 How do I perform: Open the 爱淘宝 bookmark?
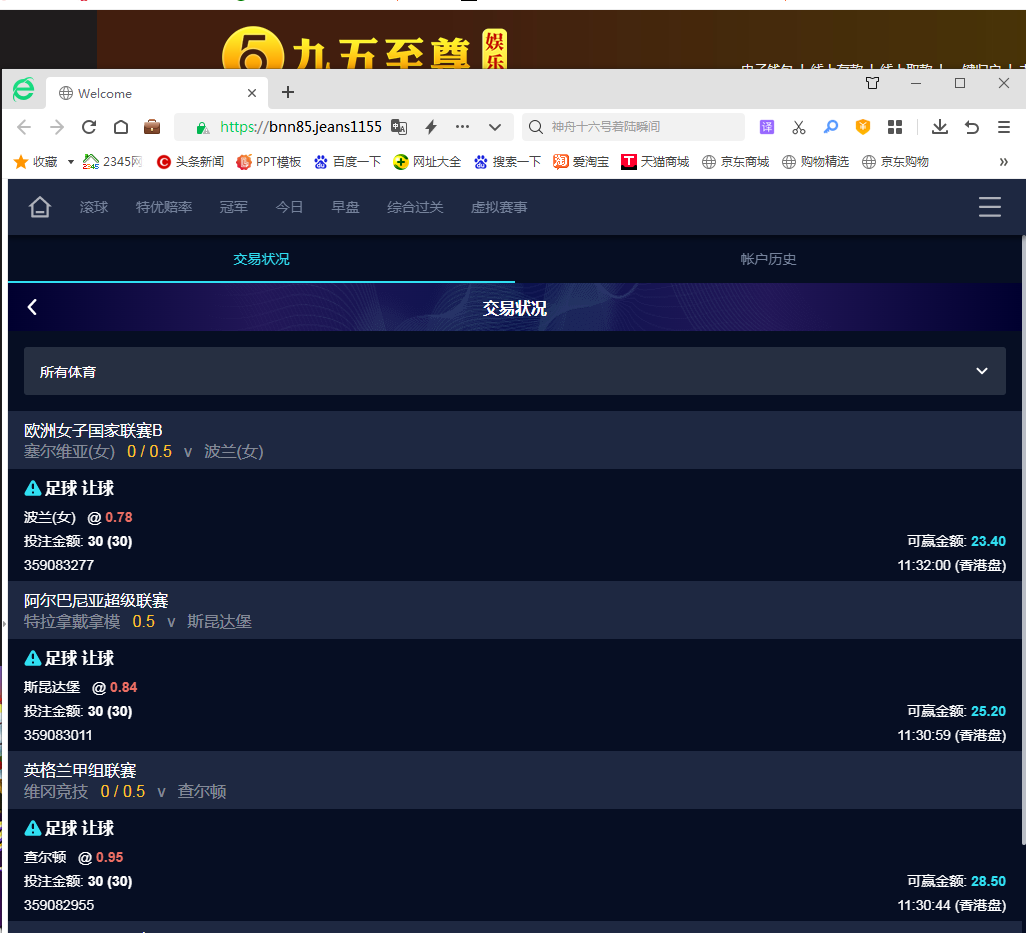[581, 162]
